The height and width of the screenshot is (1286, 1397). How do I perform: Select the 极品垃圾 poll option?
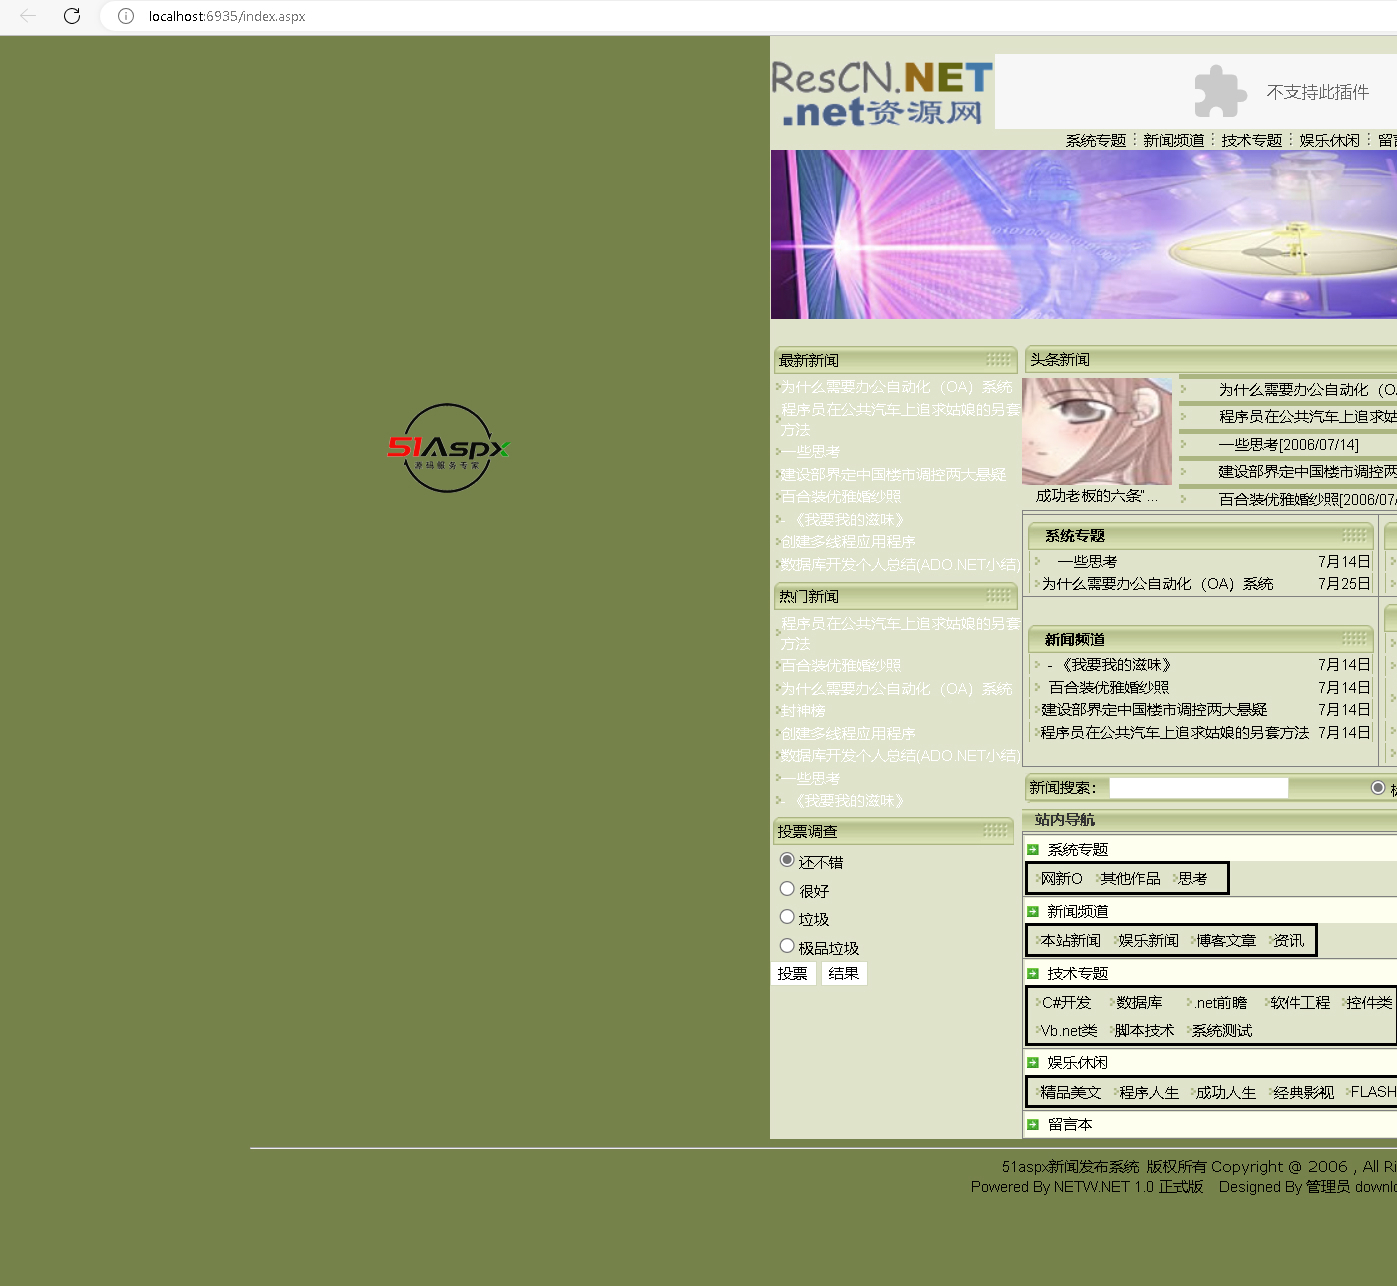coord(787,946)
